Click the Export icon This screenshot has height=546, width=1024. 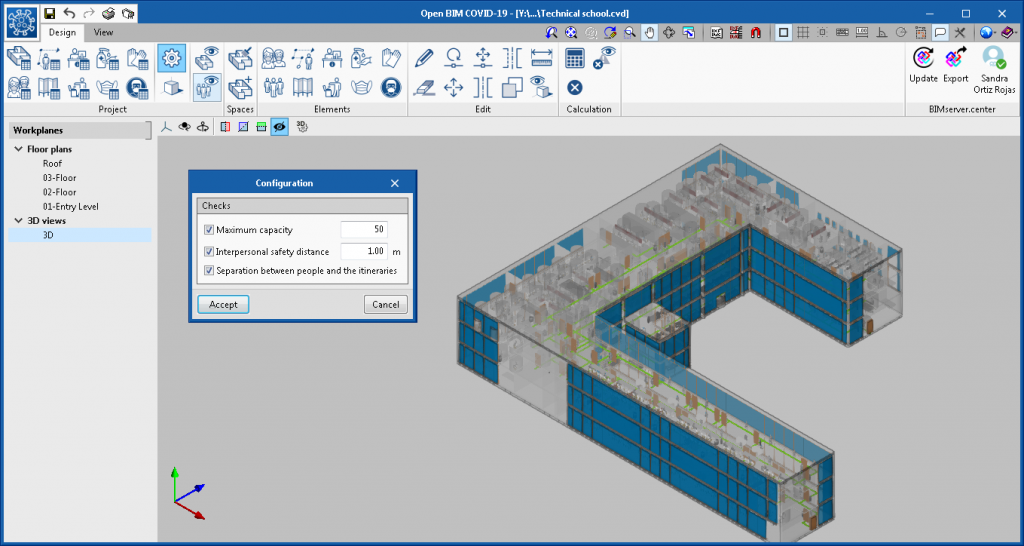click(x=955, y=58)
